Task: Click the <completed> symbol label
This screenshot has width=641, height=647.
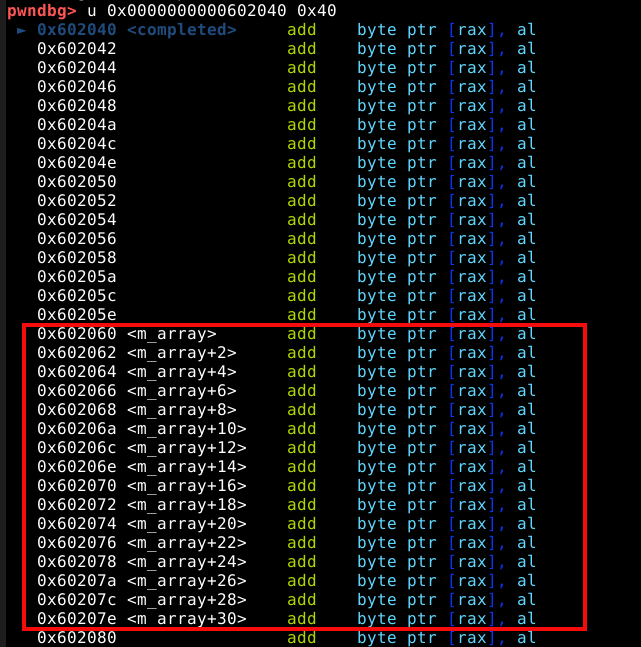Action: click(x=182, y=30)
